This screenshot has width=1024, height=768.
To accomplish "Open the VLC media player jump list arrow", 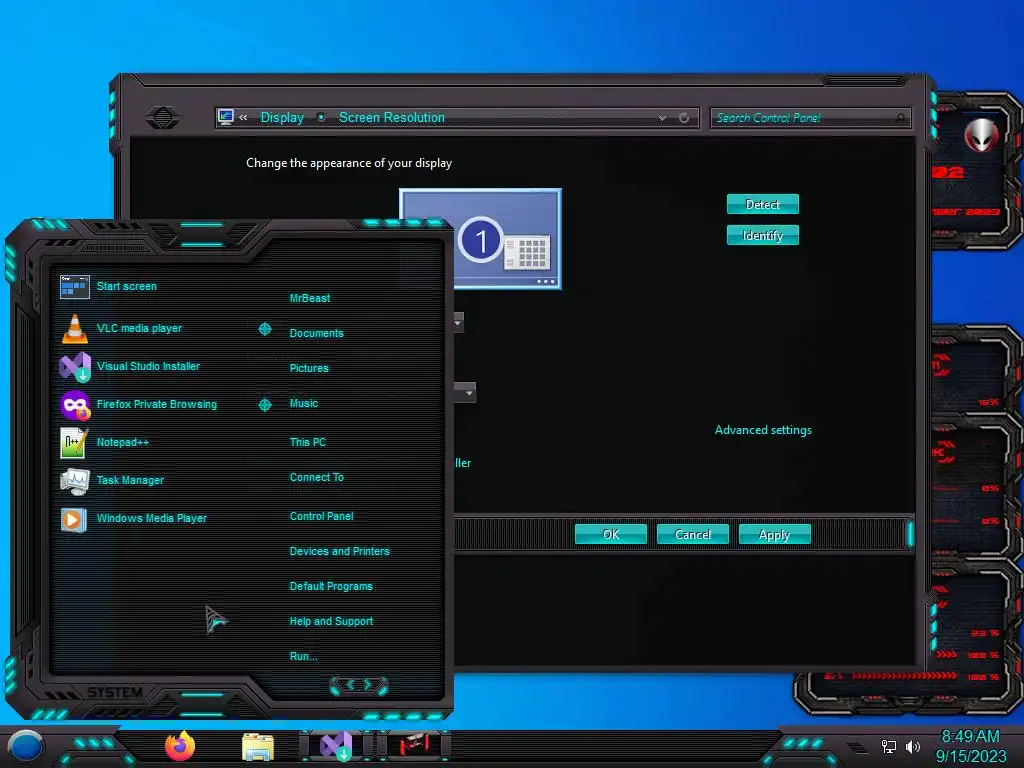I will 265,329.
